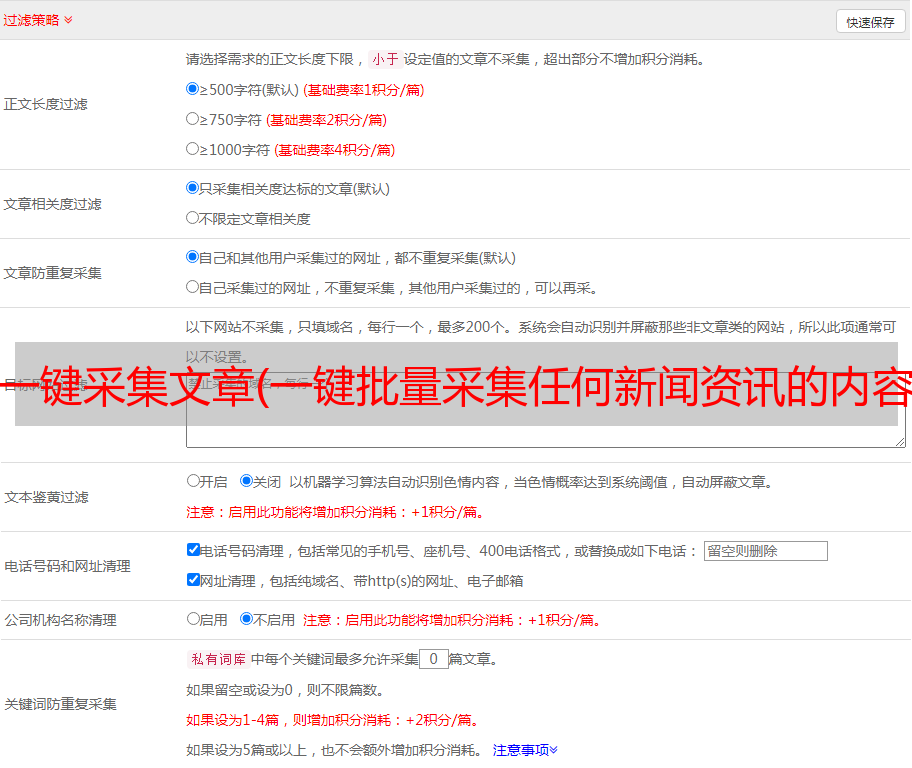Enable 公司机构名称清理 with 启用
This screenshot has width=912, height=768.
tap(193, 619)
